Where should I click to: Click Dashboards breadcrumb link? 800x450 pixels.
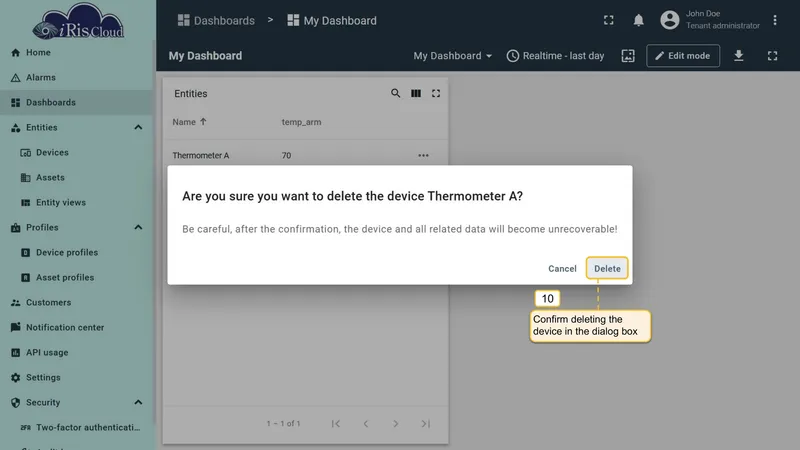[216, 20]
